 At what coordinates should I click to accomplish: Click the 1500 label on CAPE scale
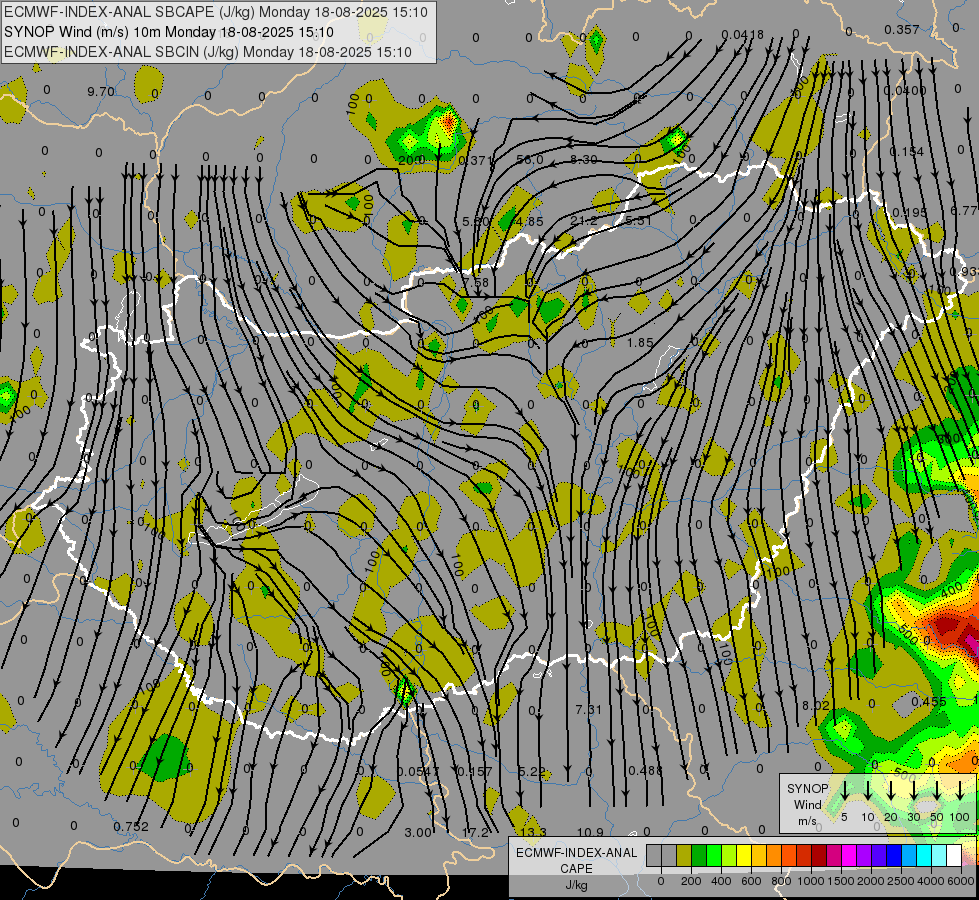click(x=841, y=881)
